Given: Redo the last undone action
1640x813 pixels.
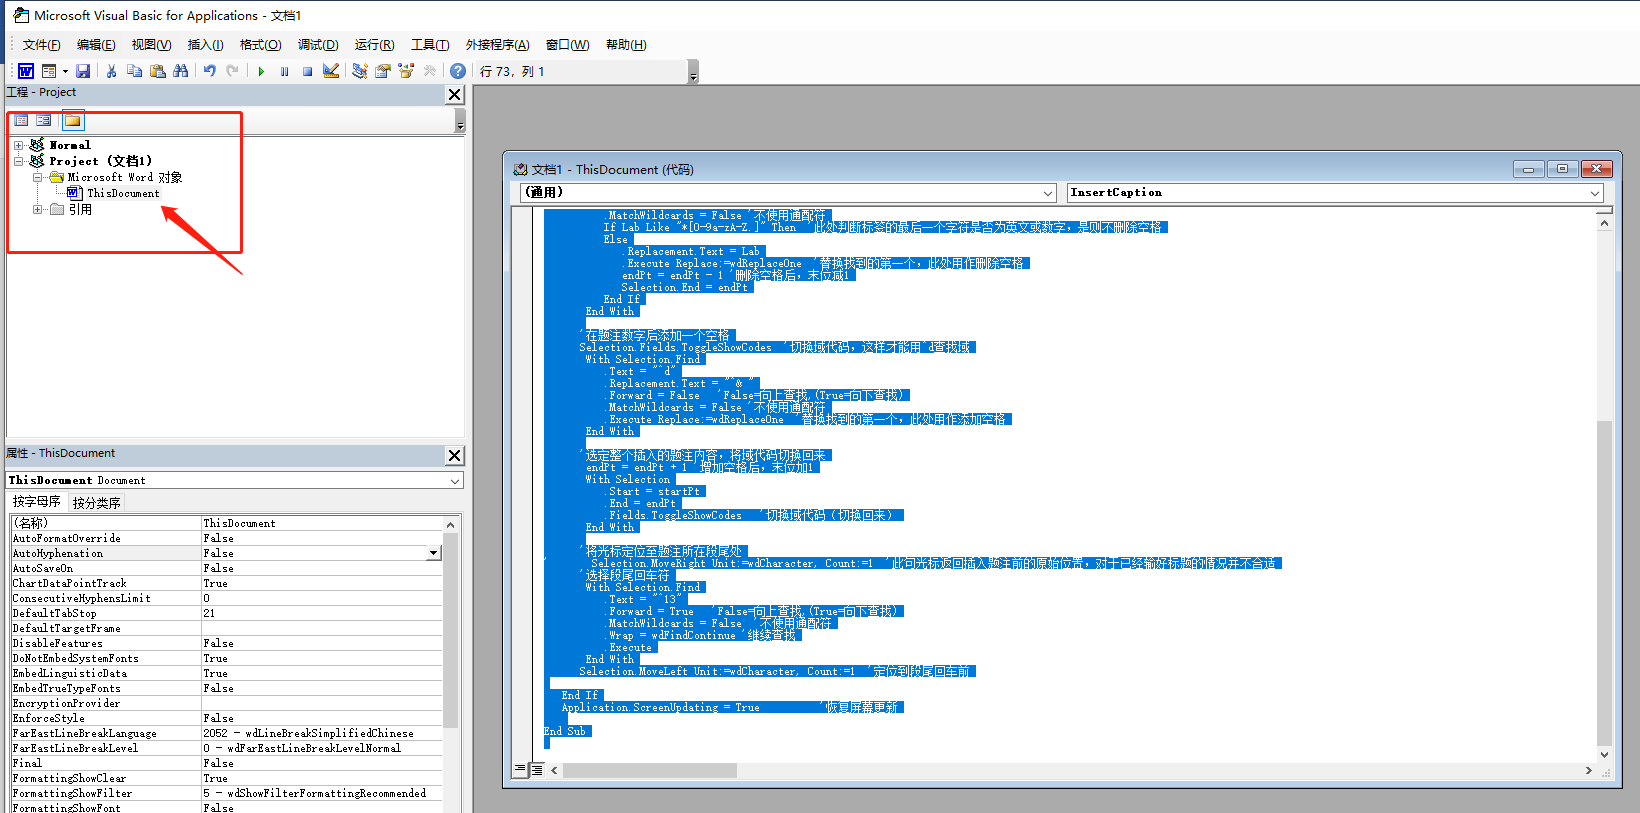Looking at the screenshot, I should point(232,71).
